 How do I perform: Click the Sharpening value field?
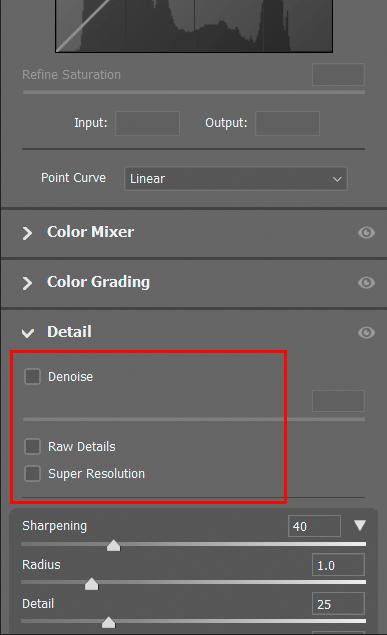tap(314, 526)
